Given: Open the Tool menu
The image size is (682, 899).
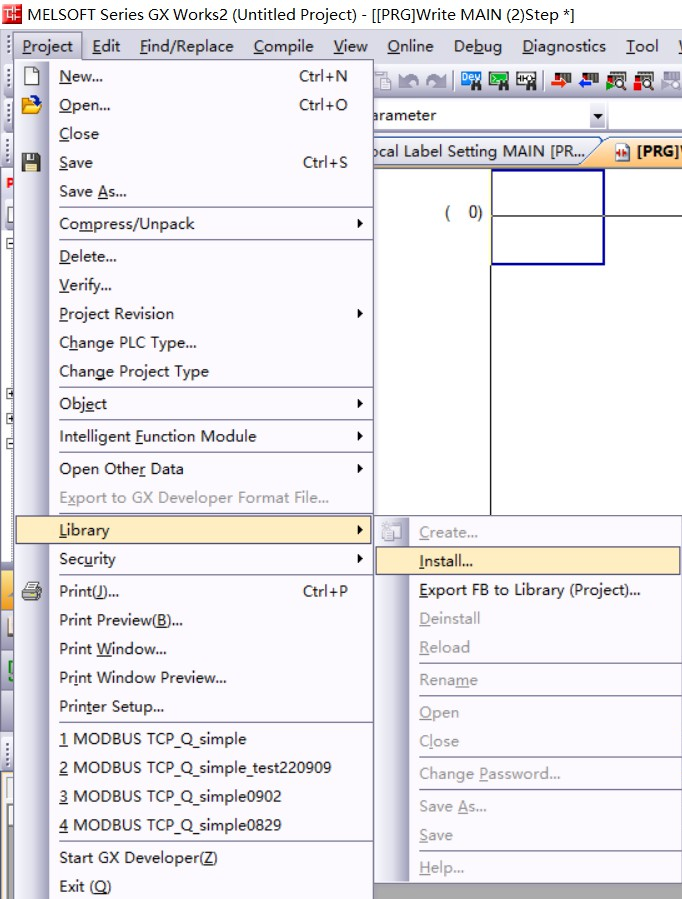Looking at the screenshot, I should pyautogui.click(x=642, y=46).
